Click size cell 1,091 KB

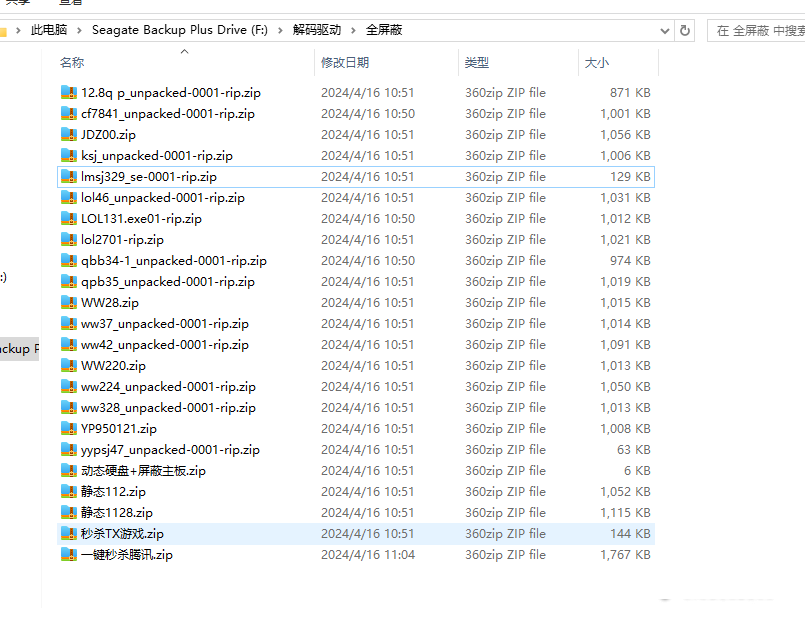click(625, 345)
